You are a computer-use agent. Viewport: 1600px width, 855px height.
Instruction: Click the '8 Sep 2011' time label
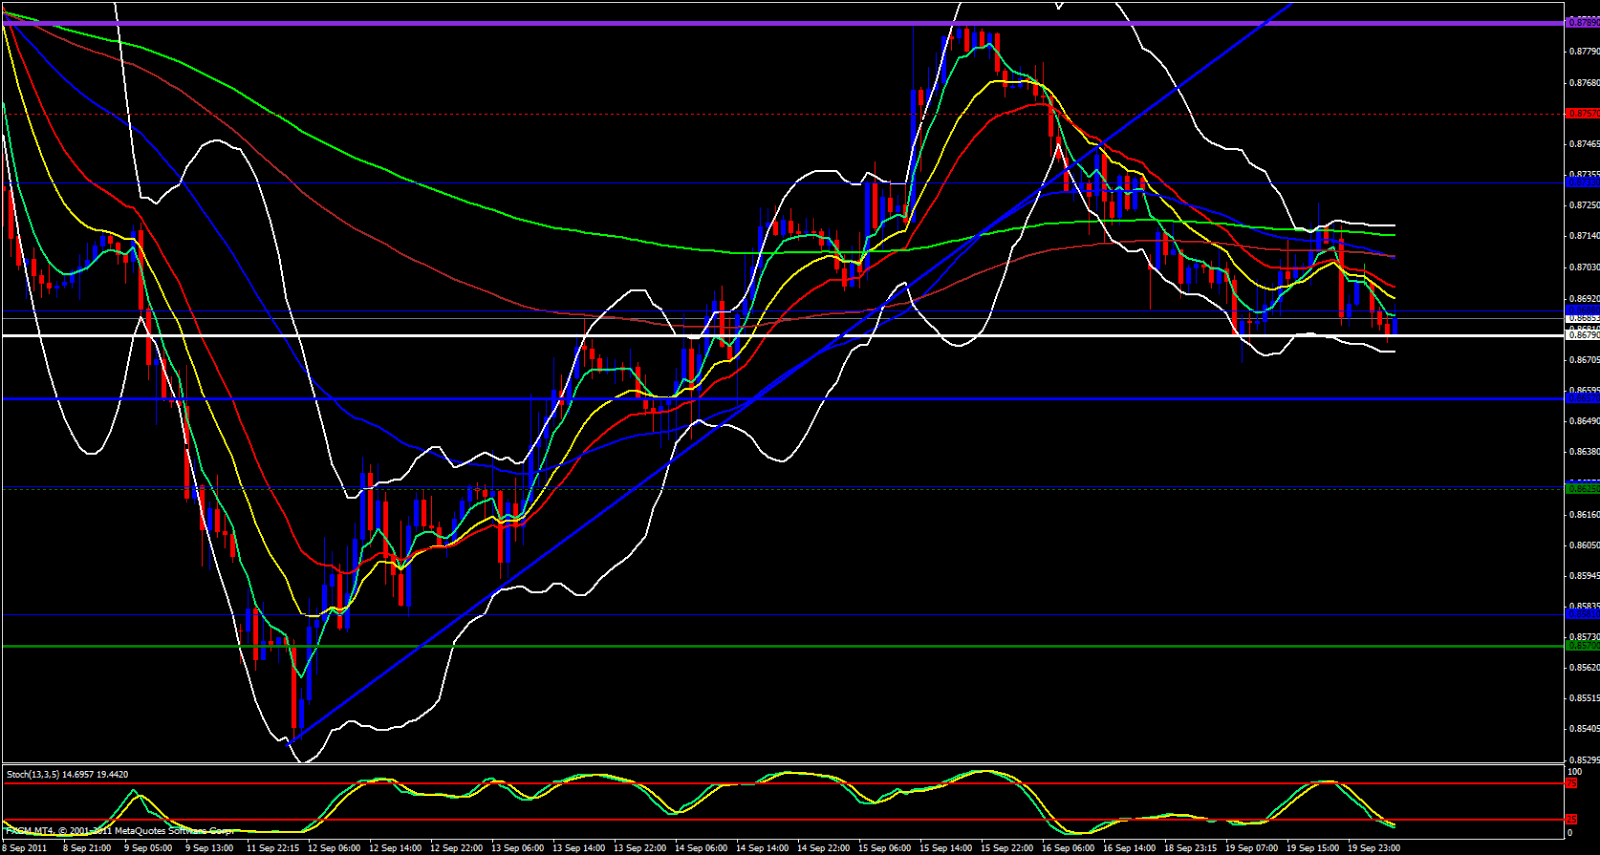click(25, 848)
